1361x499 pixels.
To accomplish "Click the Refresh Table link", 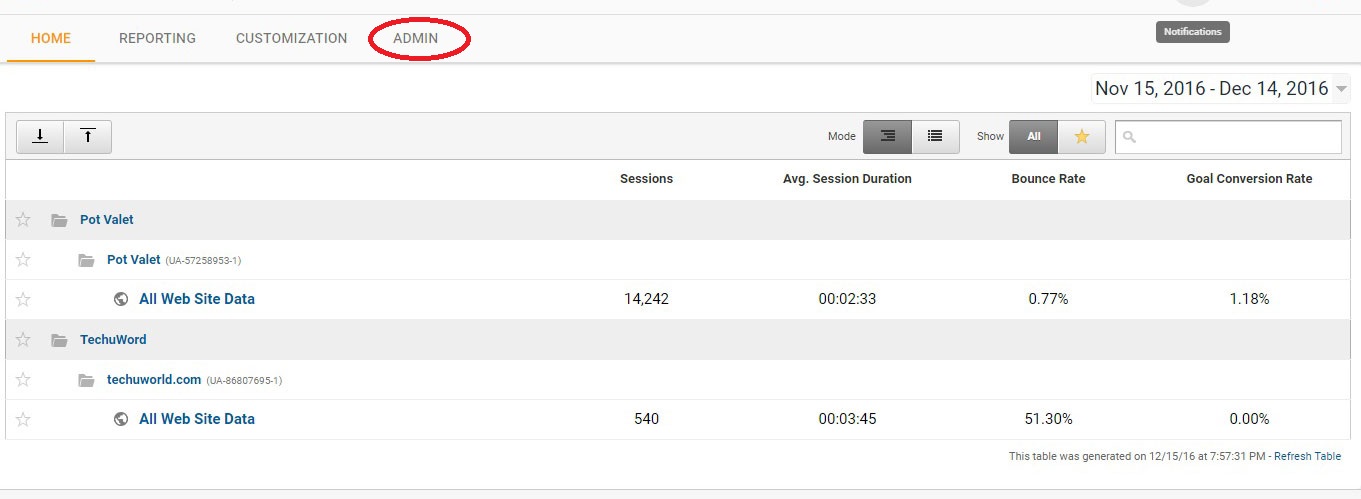I will (1307, 456).
